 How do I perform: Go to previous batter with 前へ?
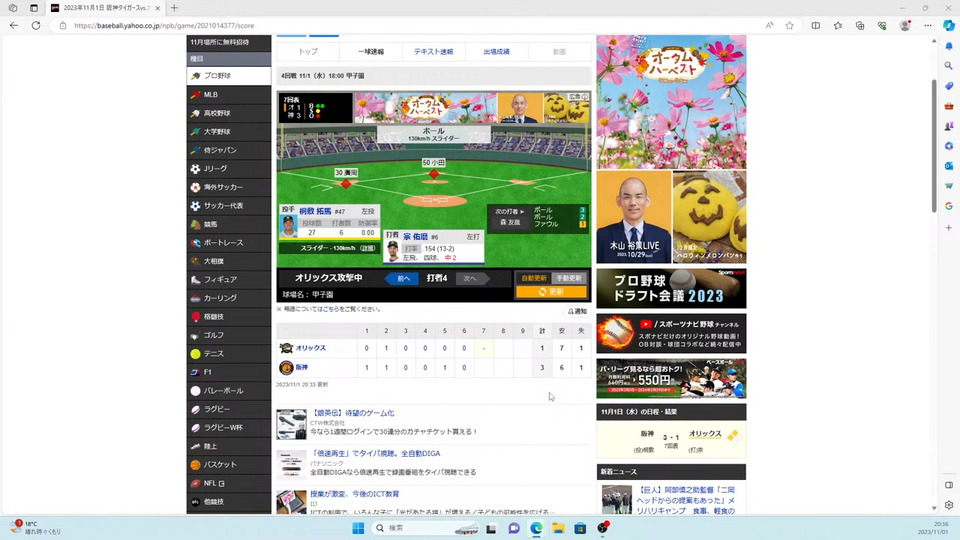coord(402,278)
